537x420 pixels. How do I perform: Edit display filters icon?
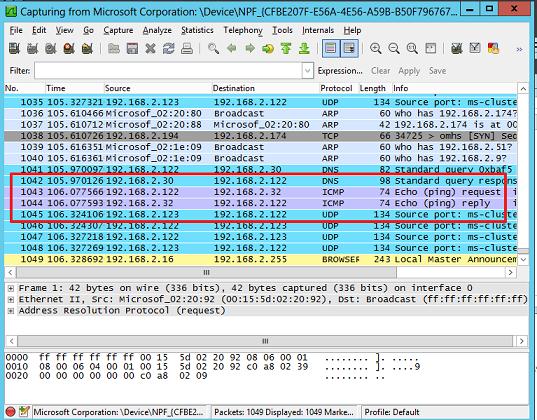(x=475, y=49)
